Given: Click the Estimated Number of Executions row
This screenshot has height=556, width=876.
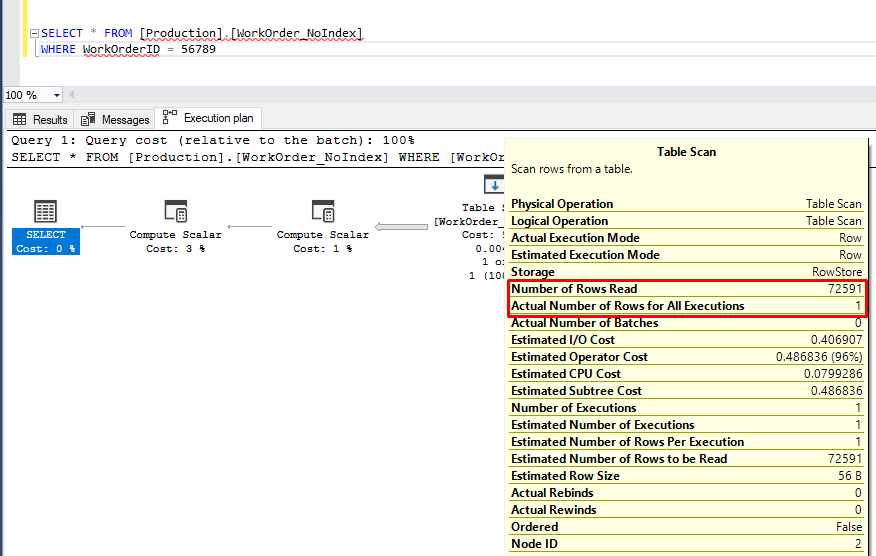Looking at the screenshot, I should coord(686,425).
